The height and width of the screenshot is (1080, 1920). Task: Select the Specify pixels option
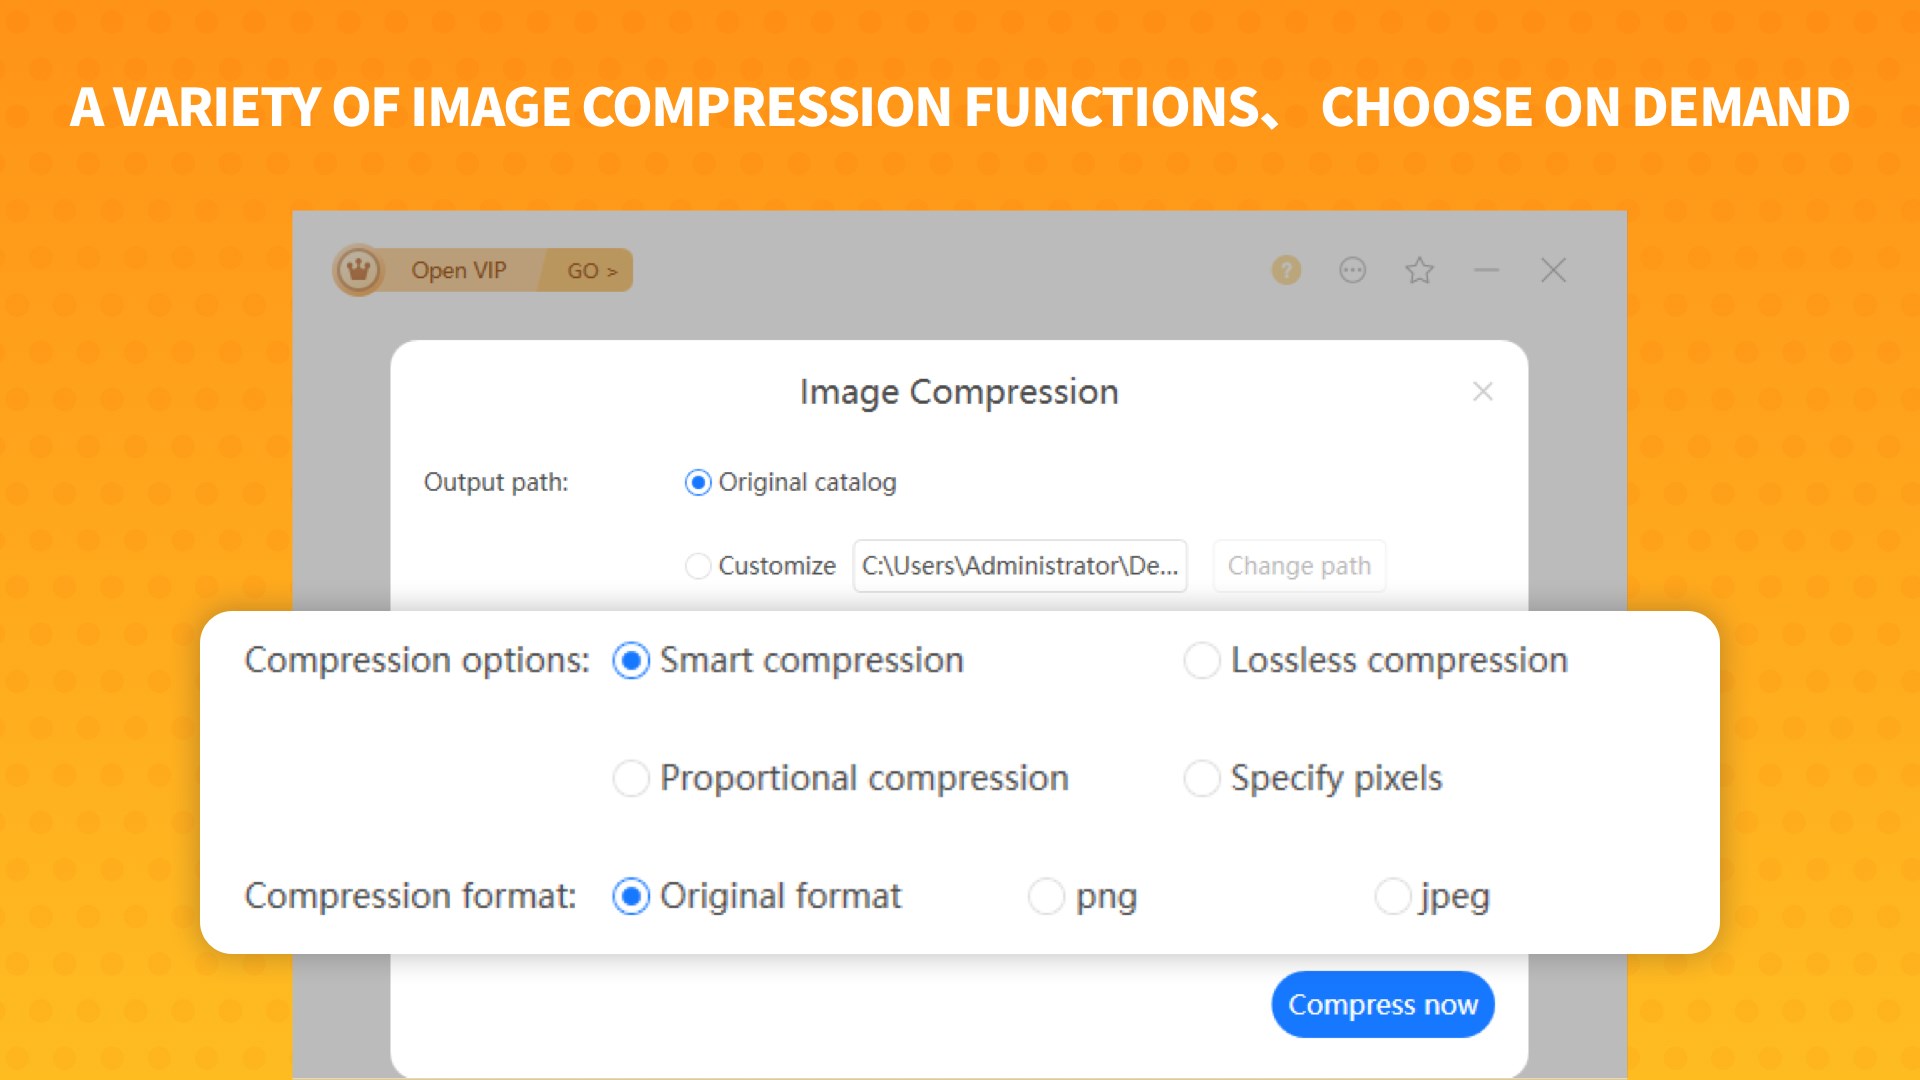[x=1201, y=778]
